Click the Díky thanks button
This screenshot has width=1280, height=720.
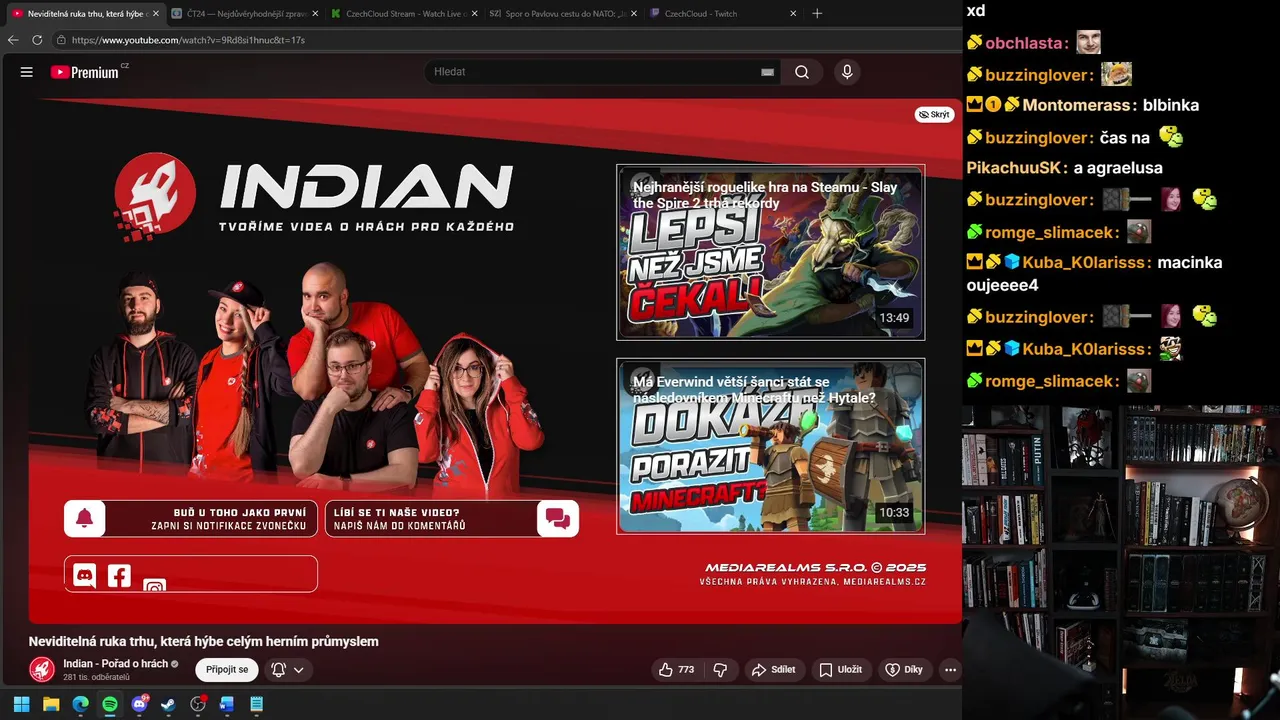[x=905, y=670]
